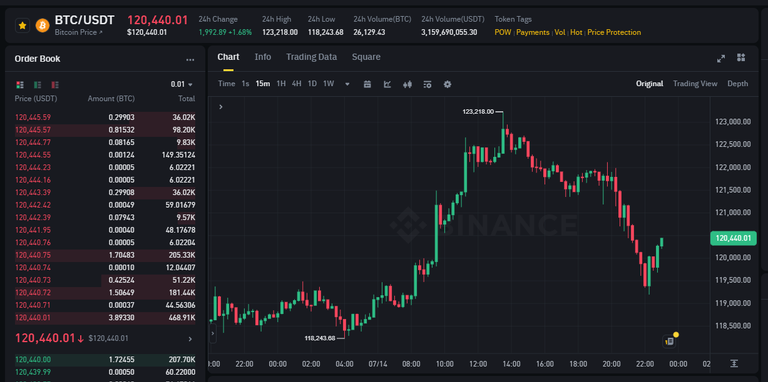Viewport: 768px width, 382px height.
Task: Select the 15m chart interval
Action: point(263,84)
